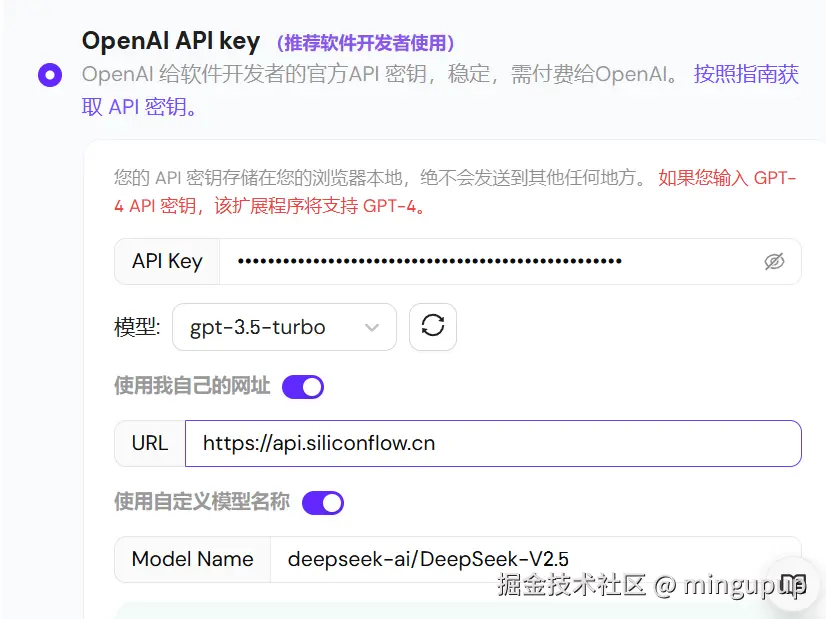Toggle the 使用我自己的网址 switch

click(x=303, y=387)
